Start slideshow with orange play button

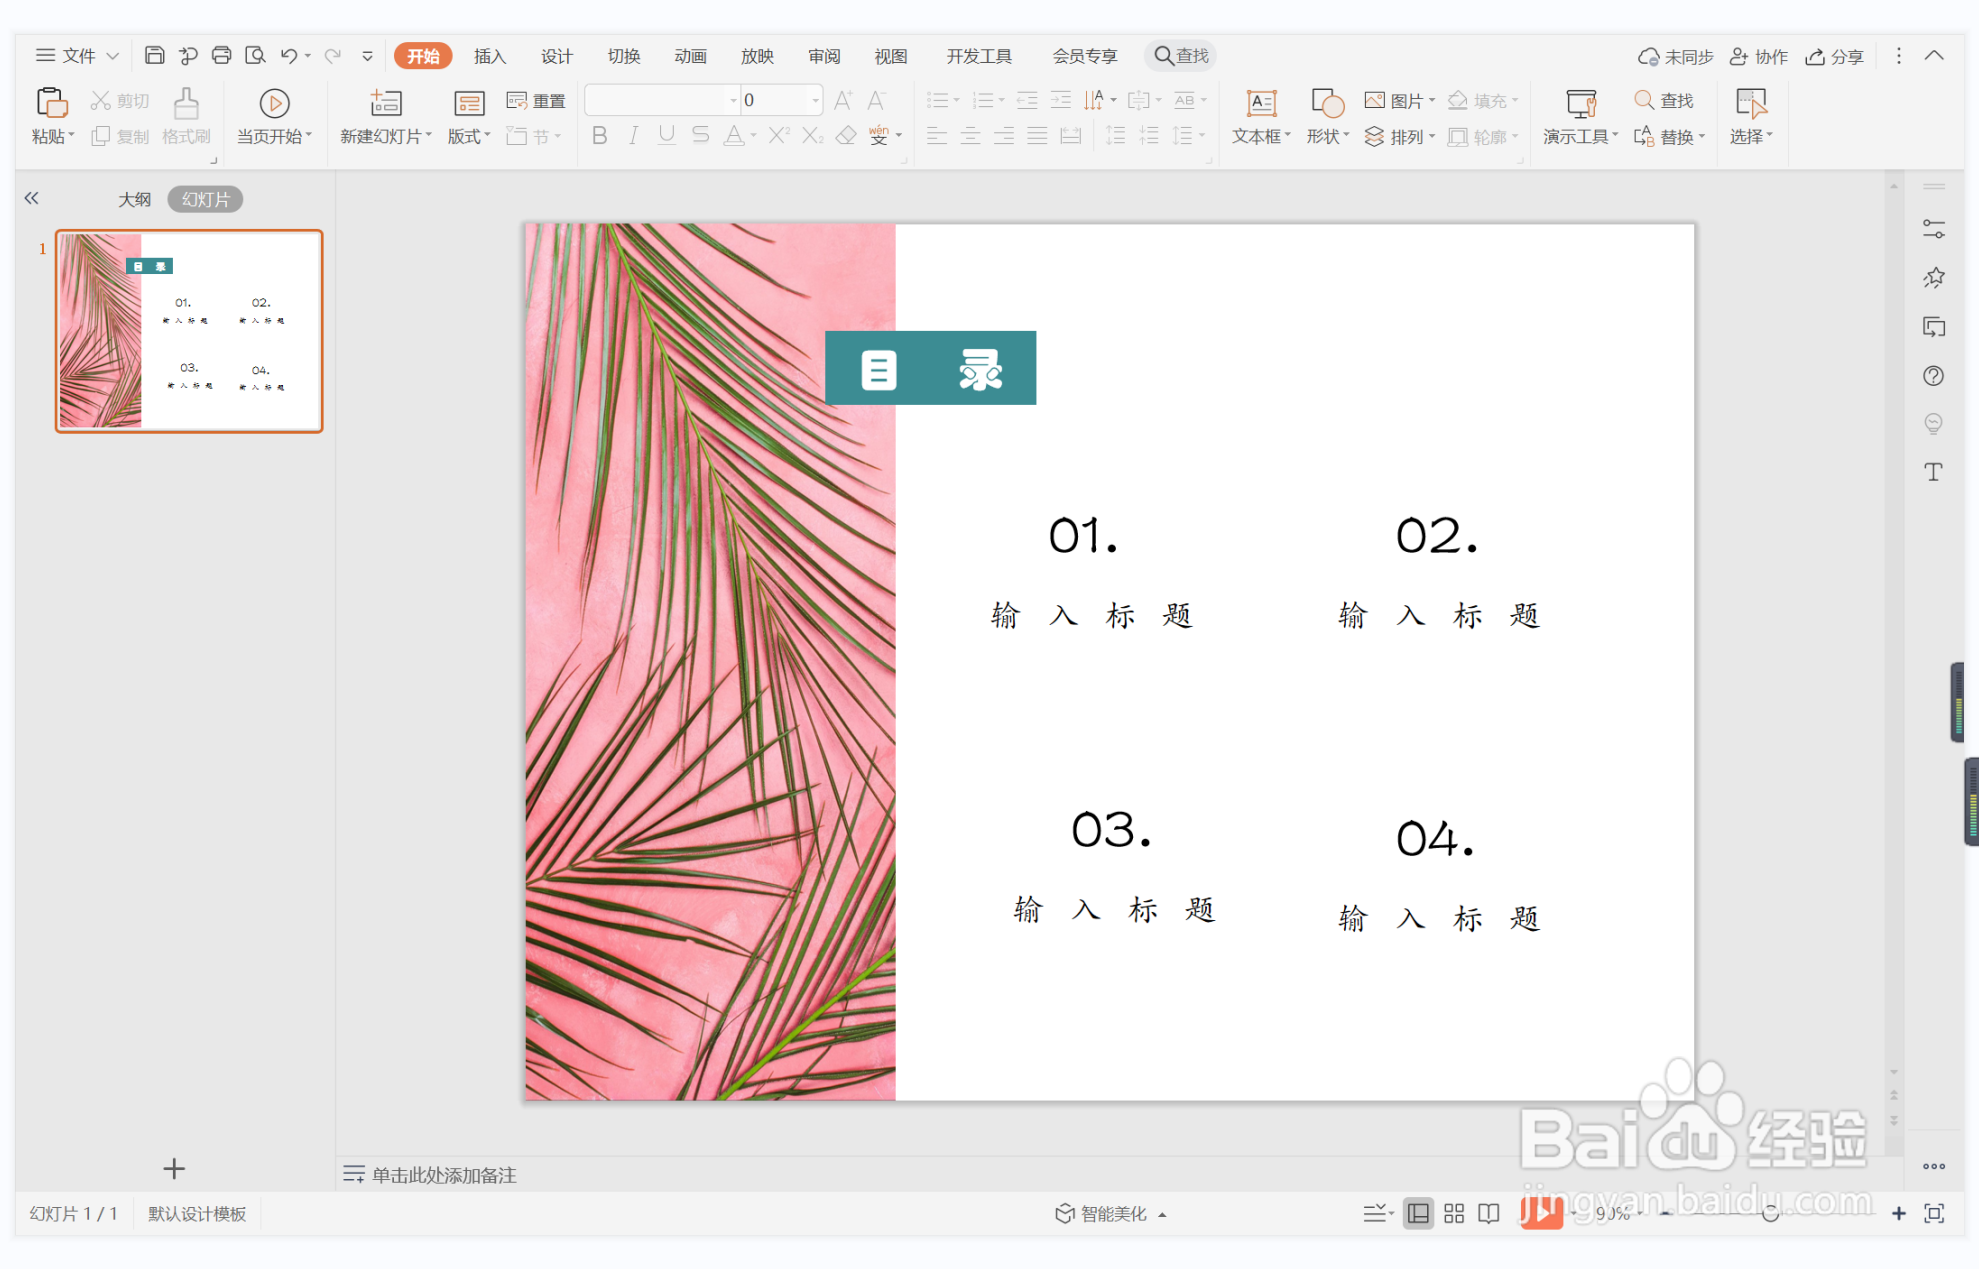click(1541, 1212)
